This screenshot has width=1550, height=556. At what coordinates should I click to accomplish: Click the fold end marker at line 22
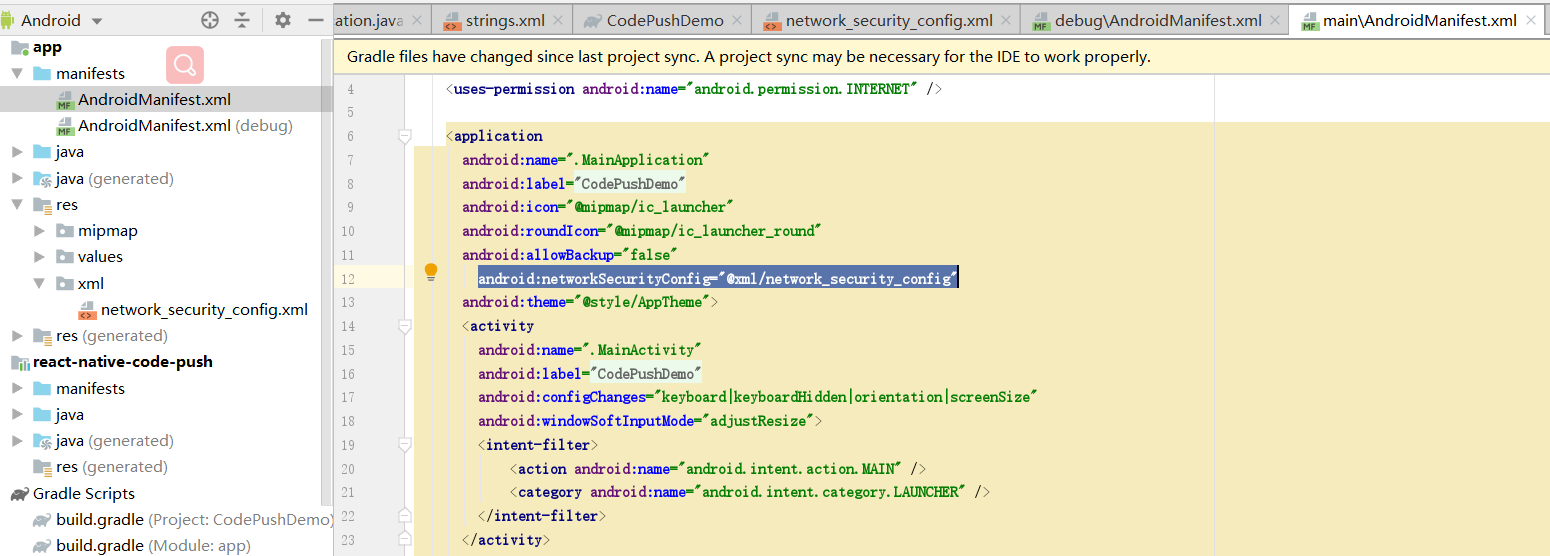pyautogui.click(x=405, y=516)
